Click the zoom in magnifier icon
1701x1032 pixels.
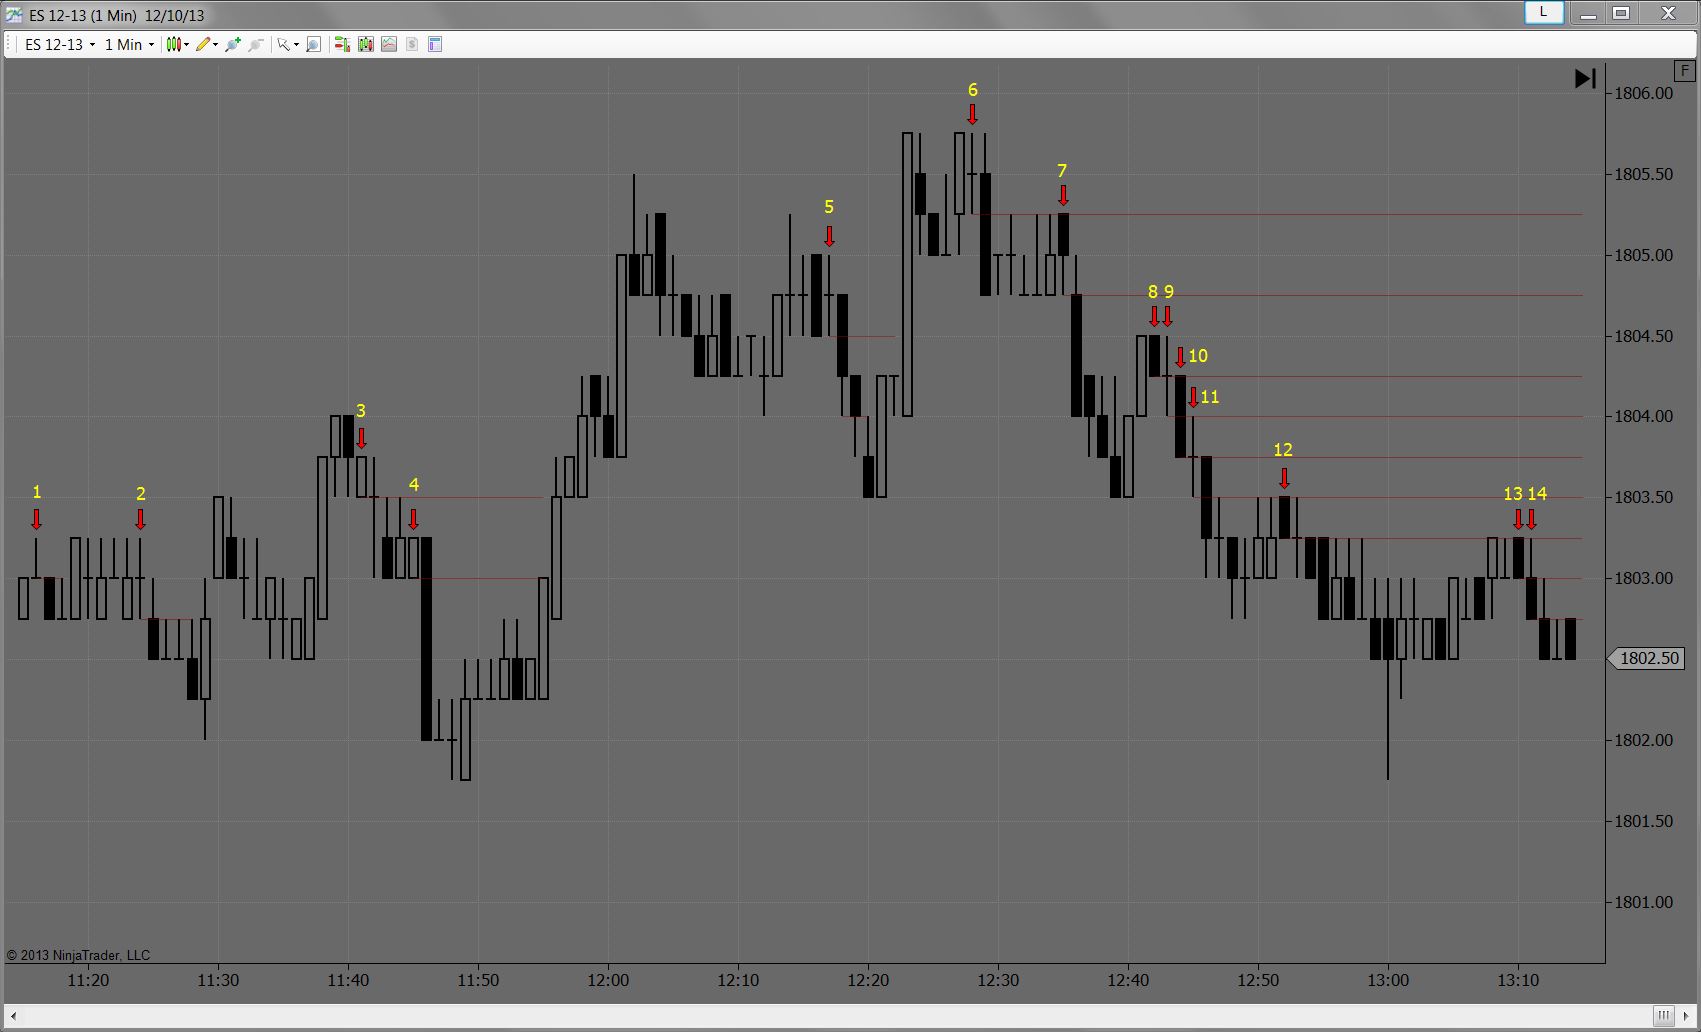tap(233, 45)
